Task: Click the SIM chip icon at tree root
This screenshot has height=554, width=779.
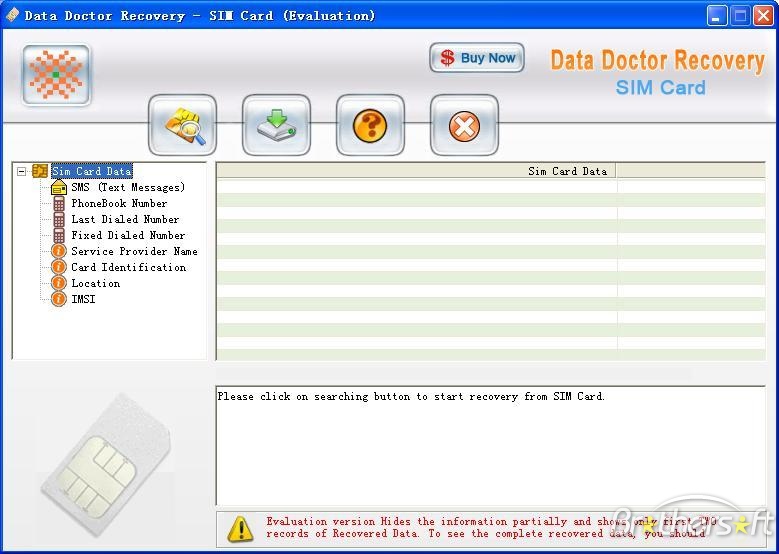Action: coord(40,171)
